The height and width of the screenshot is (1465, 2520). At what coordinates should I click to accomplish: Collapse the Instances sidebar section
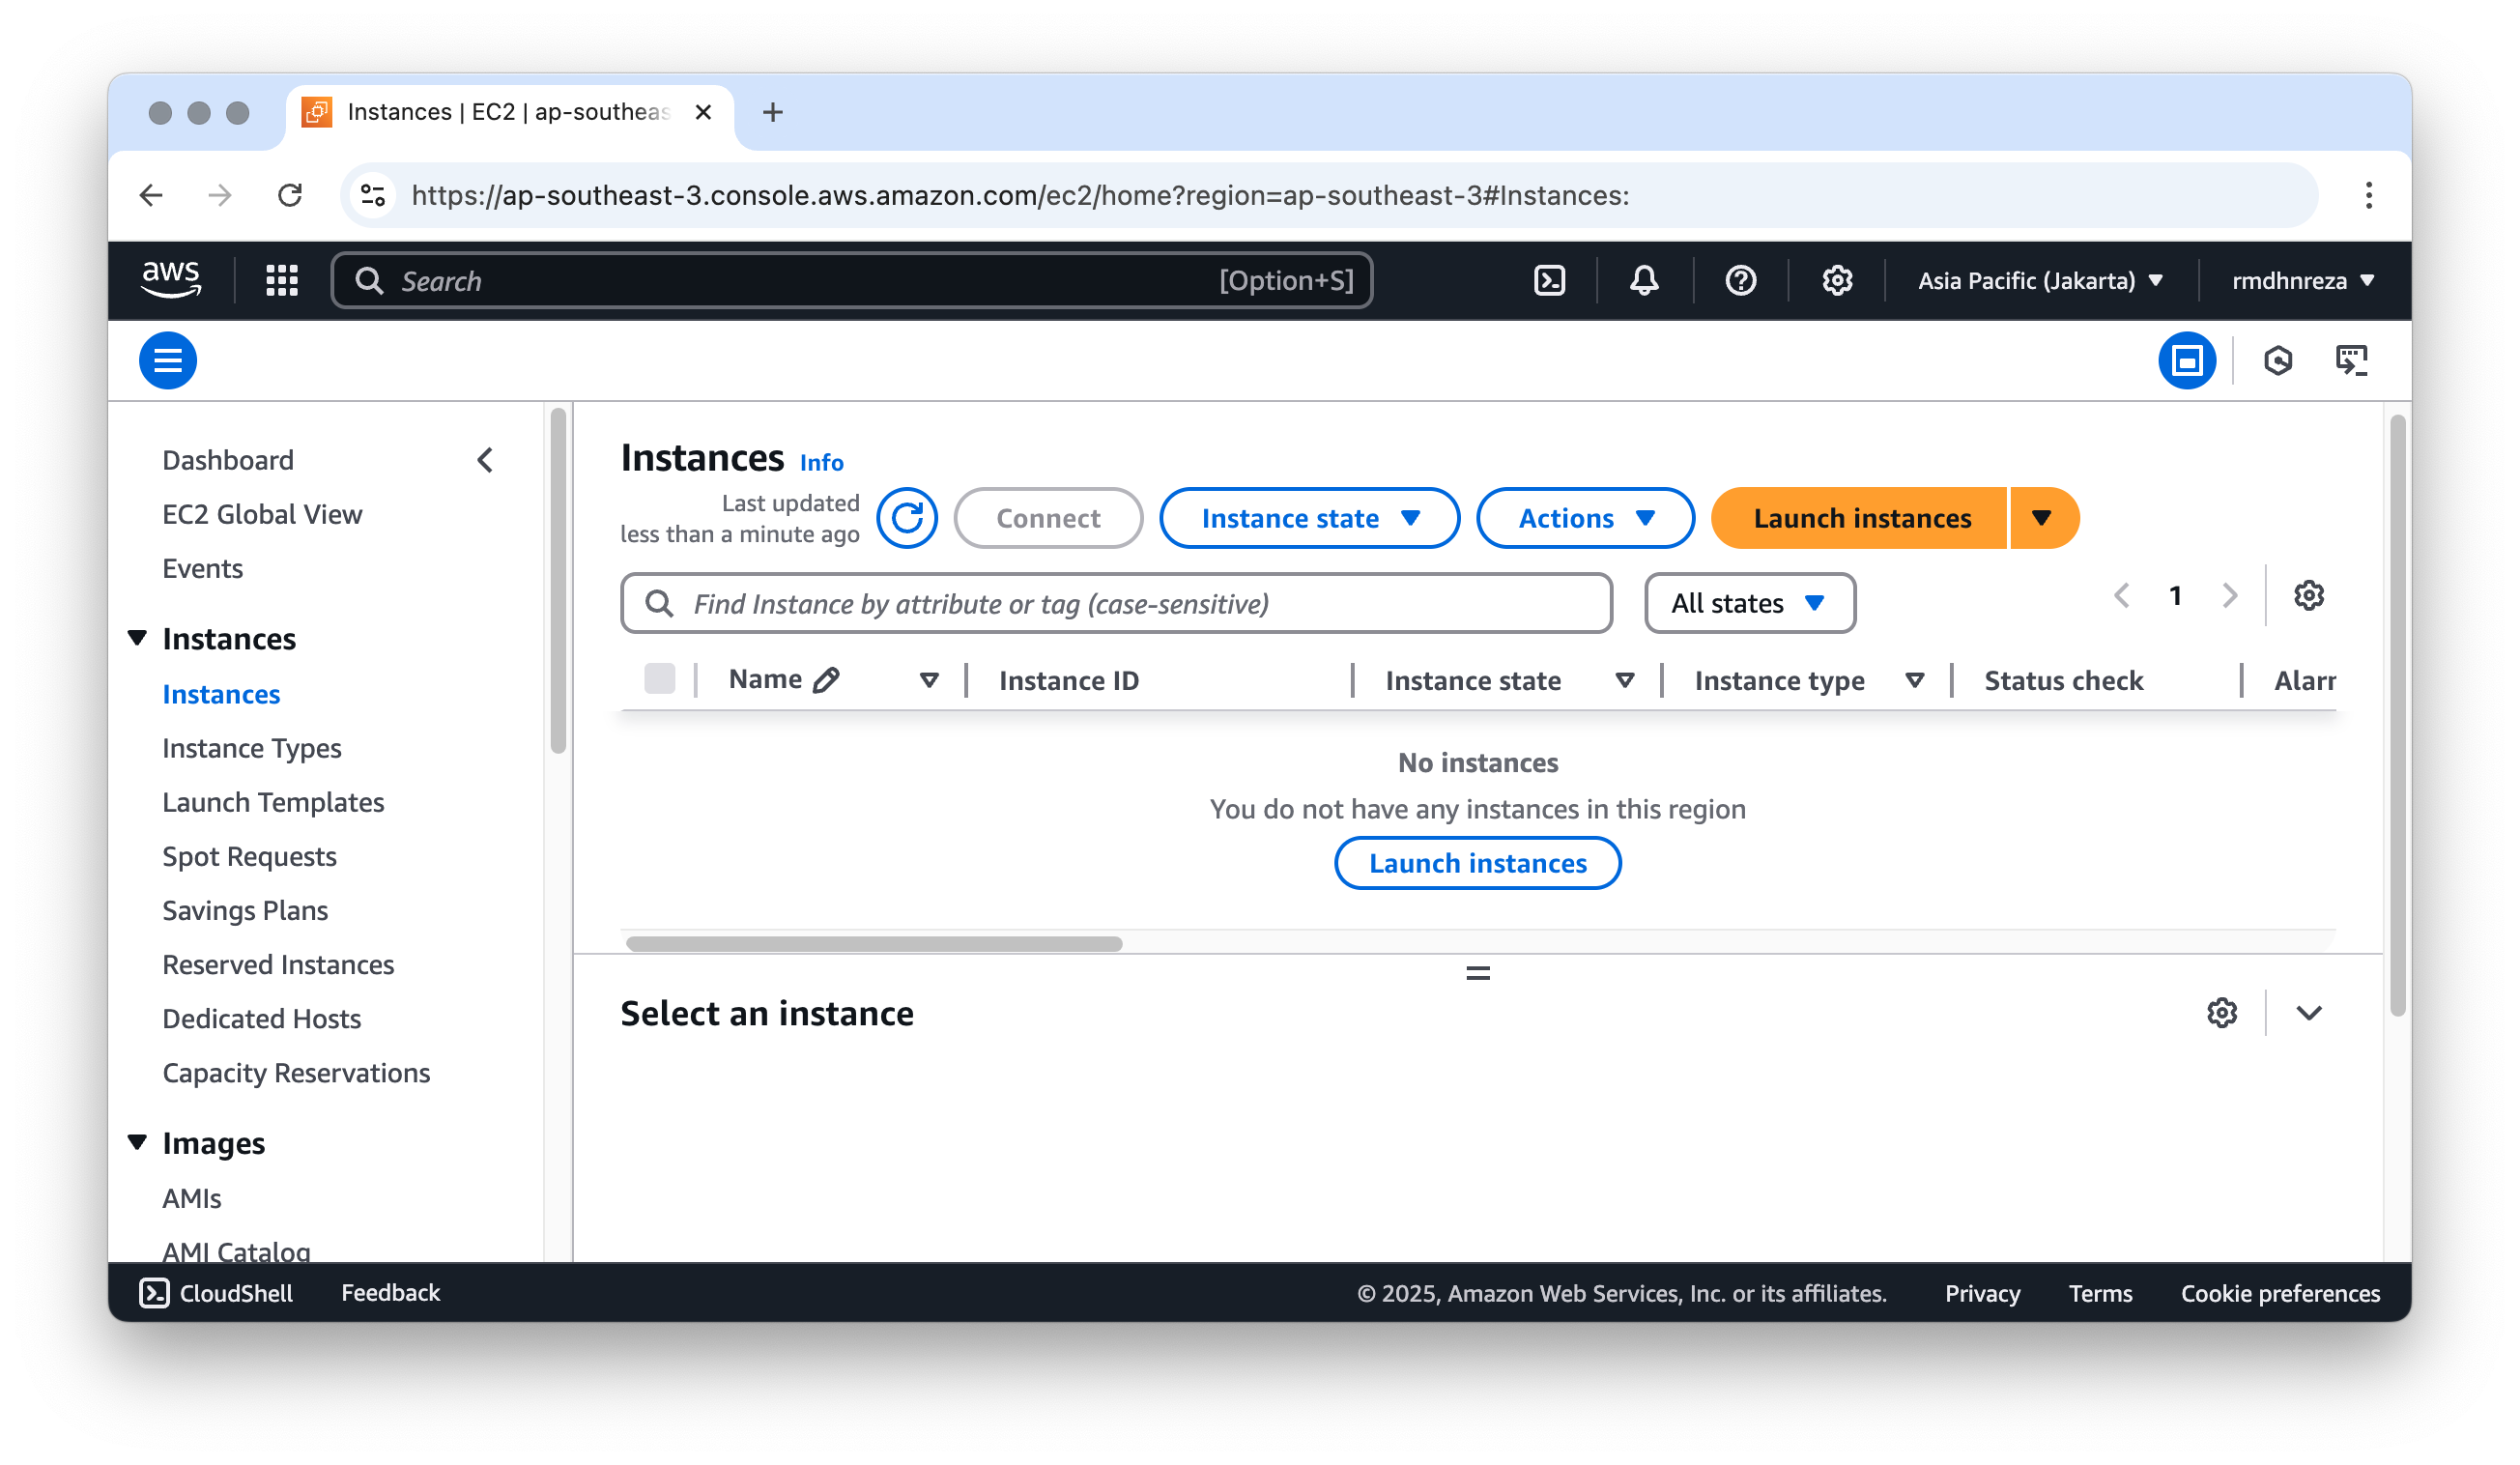click(138, 638)
